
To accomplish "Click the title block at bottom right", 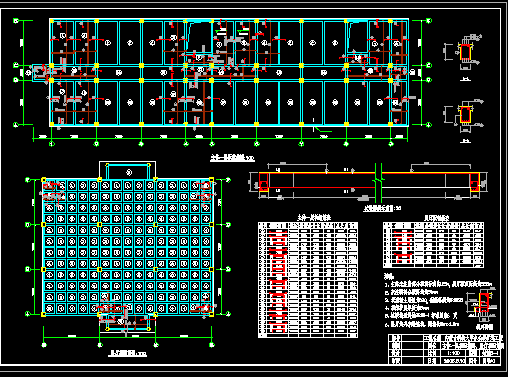I will pos(446,349).
